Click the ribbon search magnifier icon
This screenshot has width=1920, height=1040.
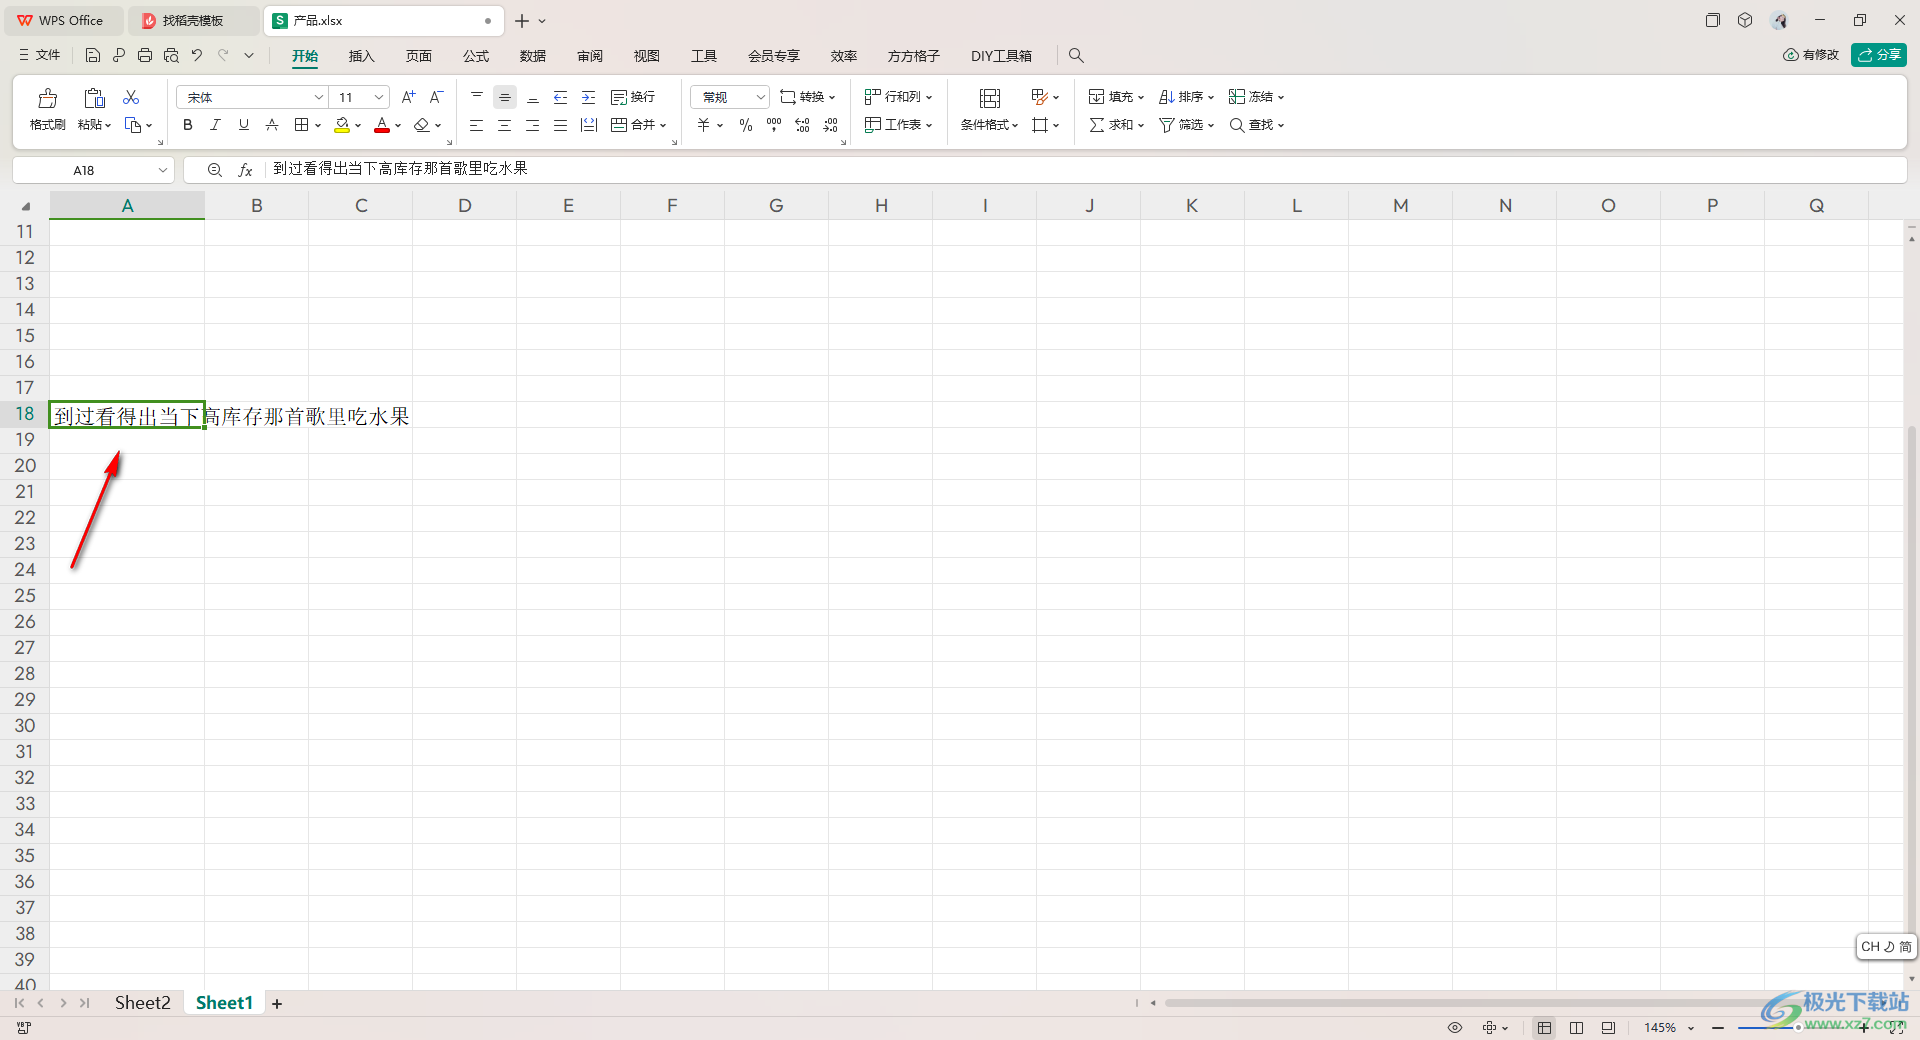pyautogui.click(x=1076, y=56)
